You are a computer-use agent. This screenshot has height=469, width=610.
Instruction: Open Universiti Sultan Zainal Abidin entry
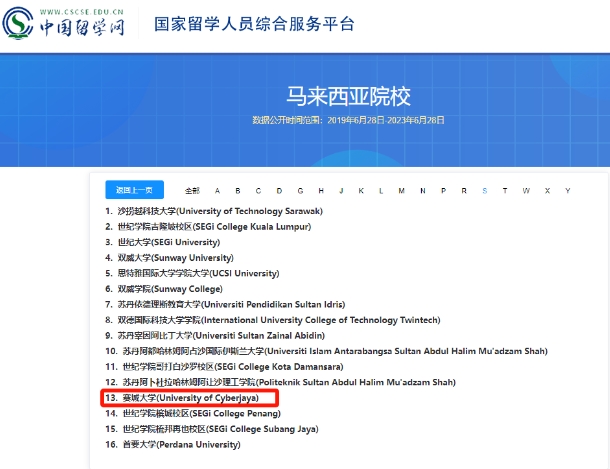(x=215, y=336)
